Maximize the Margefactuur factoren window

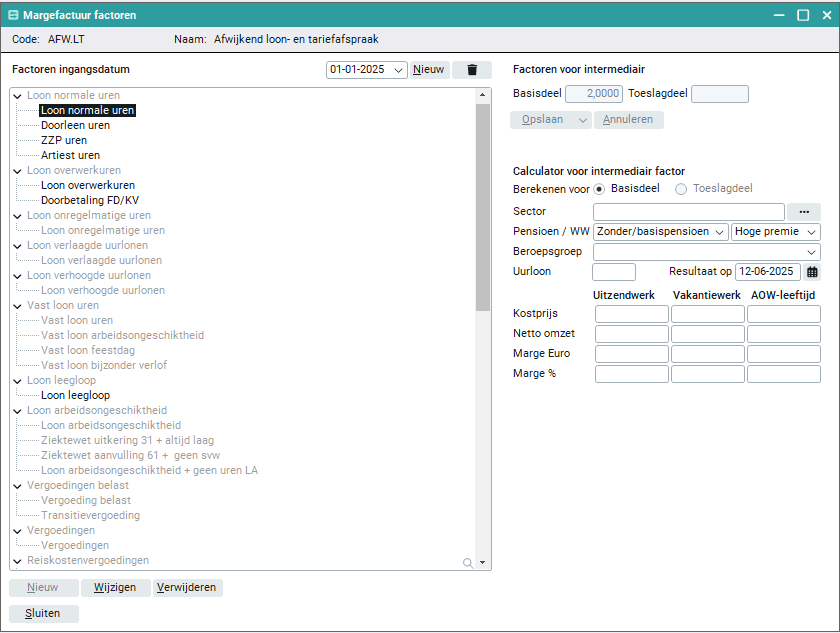[802, 16]
